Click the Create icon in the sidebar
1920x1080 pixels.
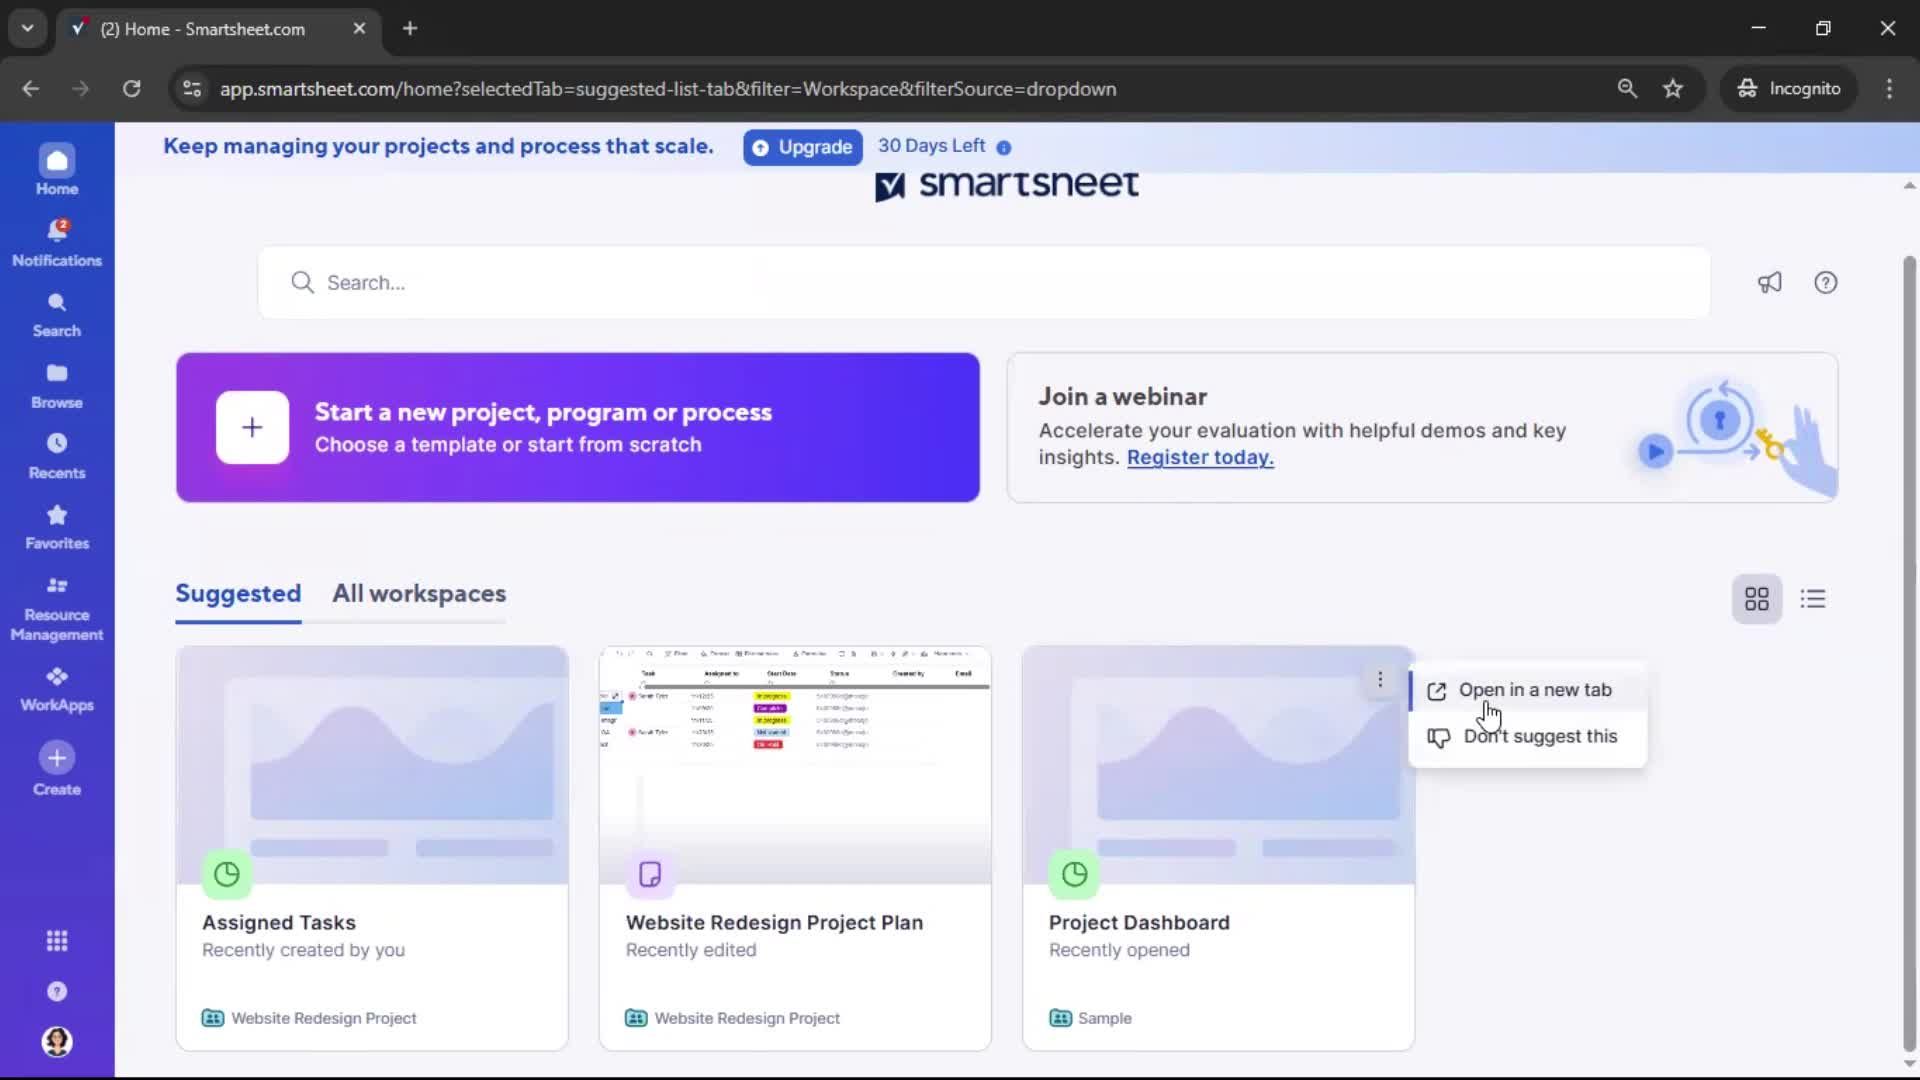coord(57,767)
